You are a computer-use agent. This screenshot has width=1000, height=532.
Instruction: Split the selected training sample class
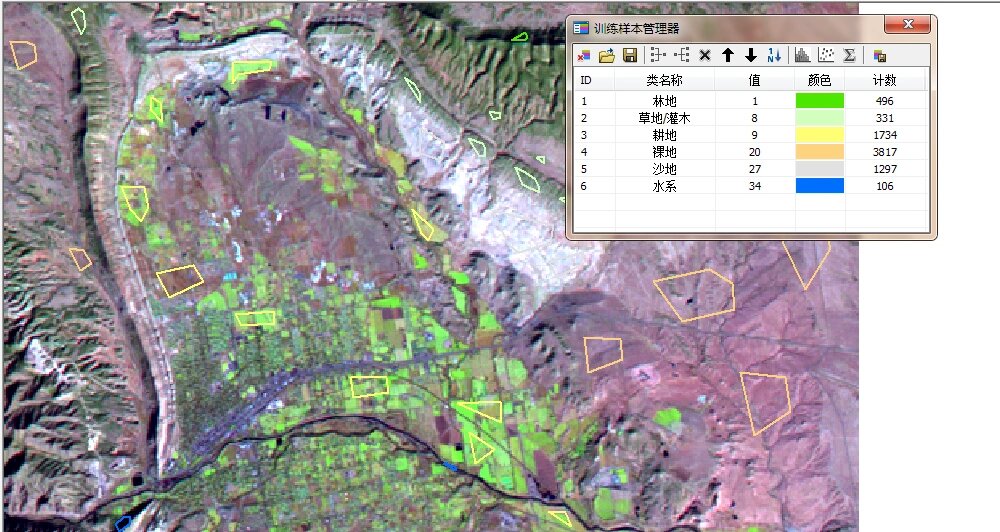681,55
